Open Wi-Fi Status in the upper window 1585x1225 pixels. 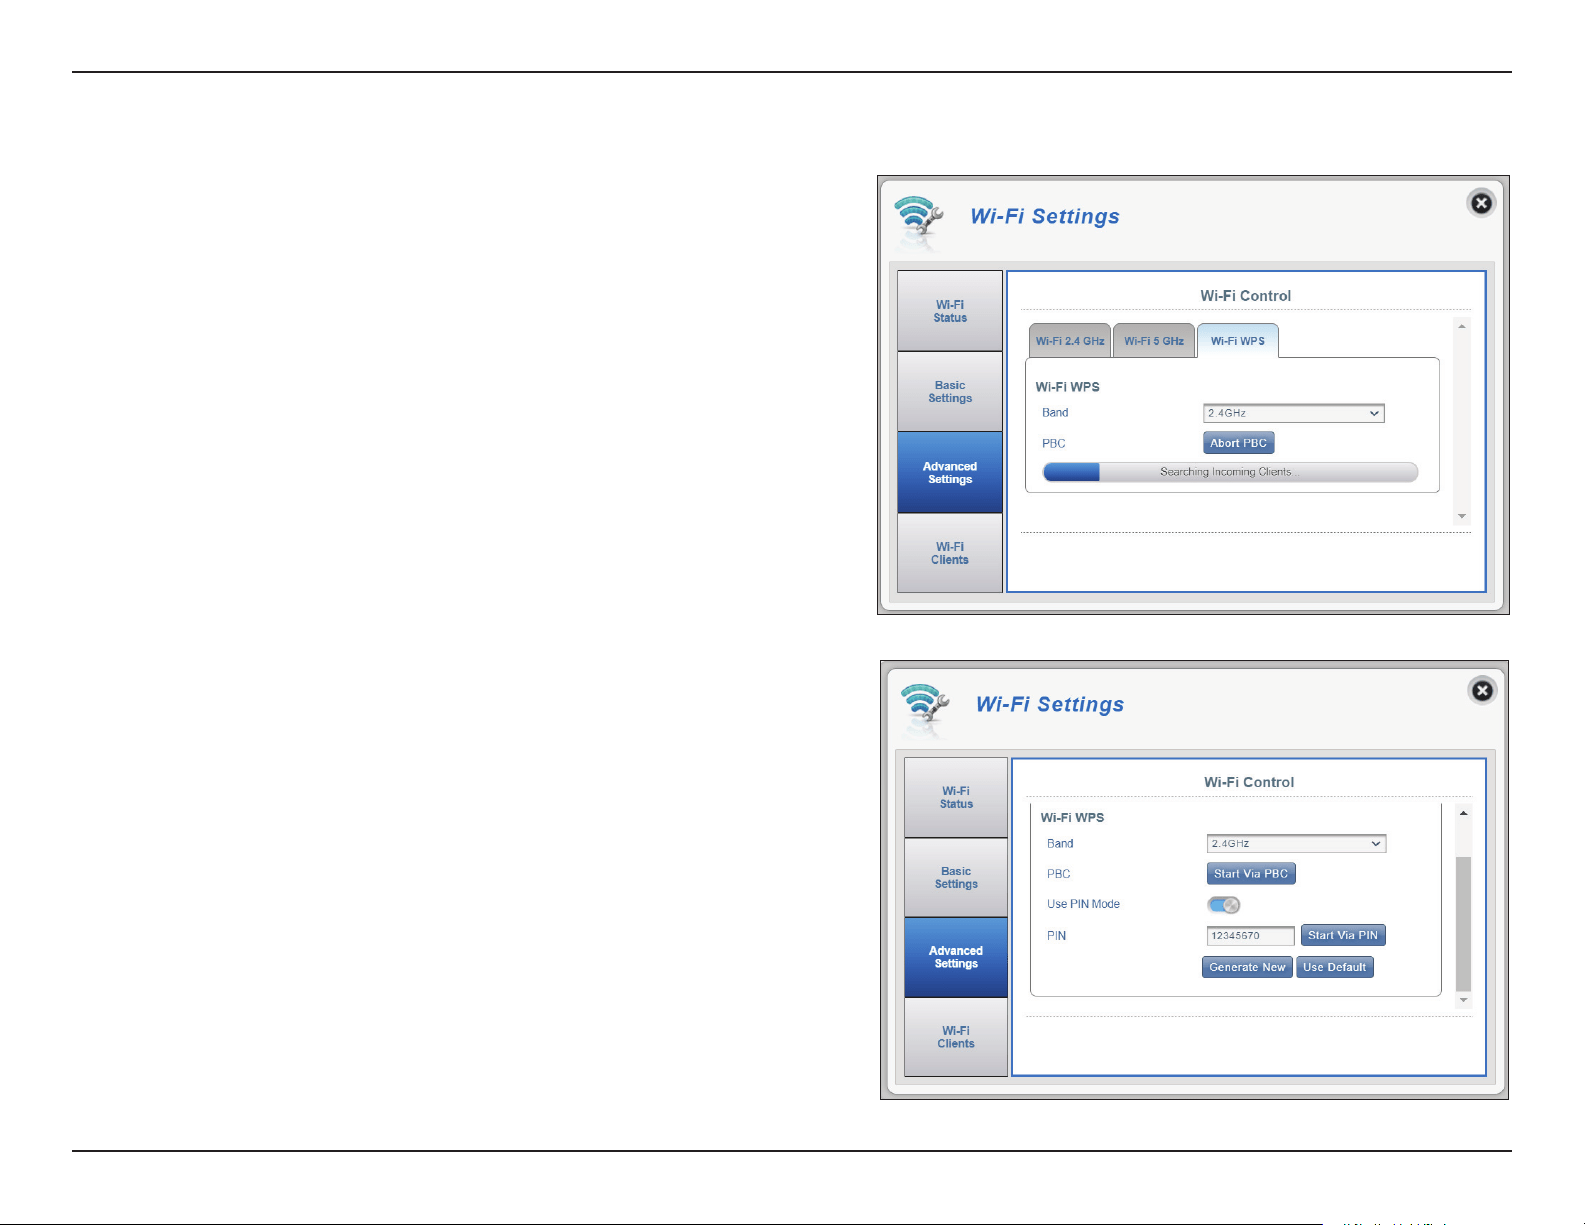pyautogui.click(x=950, y=311)
